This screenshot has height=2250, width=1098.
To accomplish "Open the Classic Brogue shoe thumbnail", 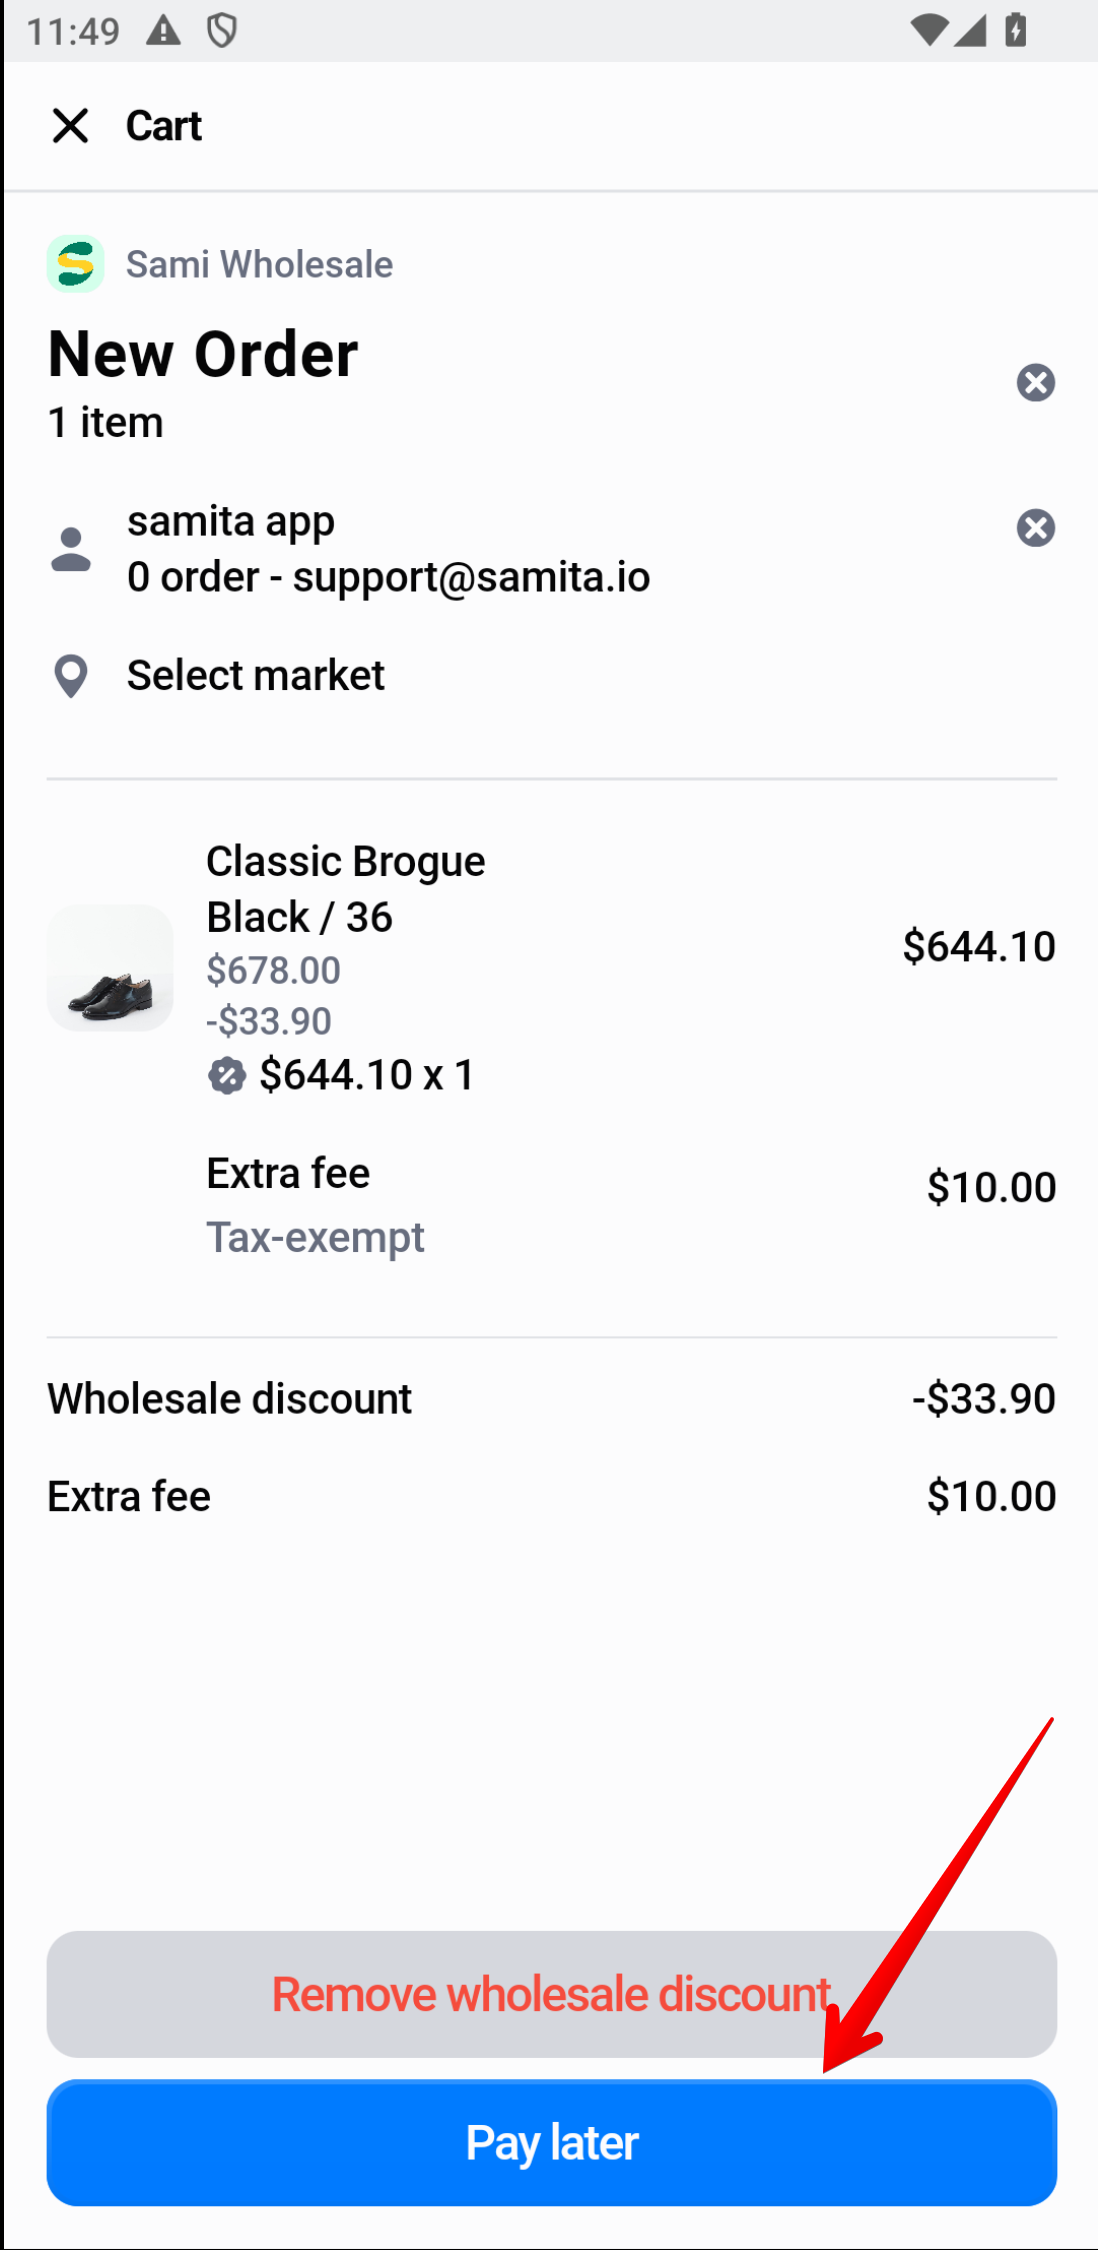I will click(x=110, y=968).
